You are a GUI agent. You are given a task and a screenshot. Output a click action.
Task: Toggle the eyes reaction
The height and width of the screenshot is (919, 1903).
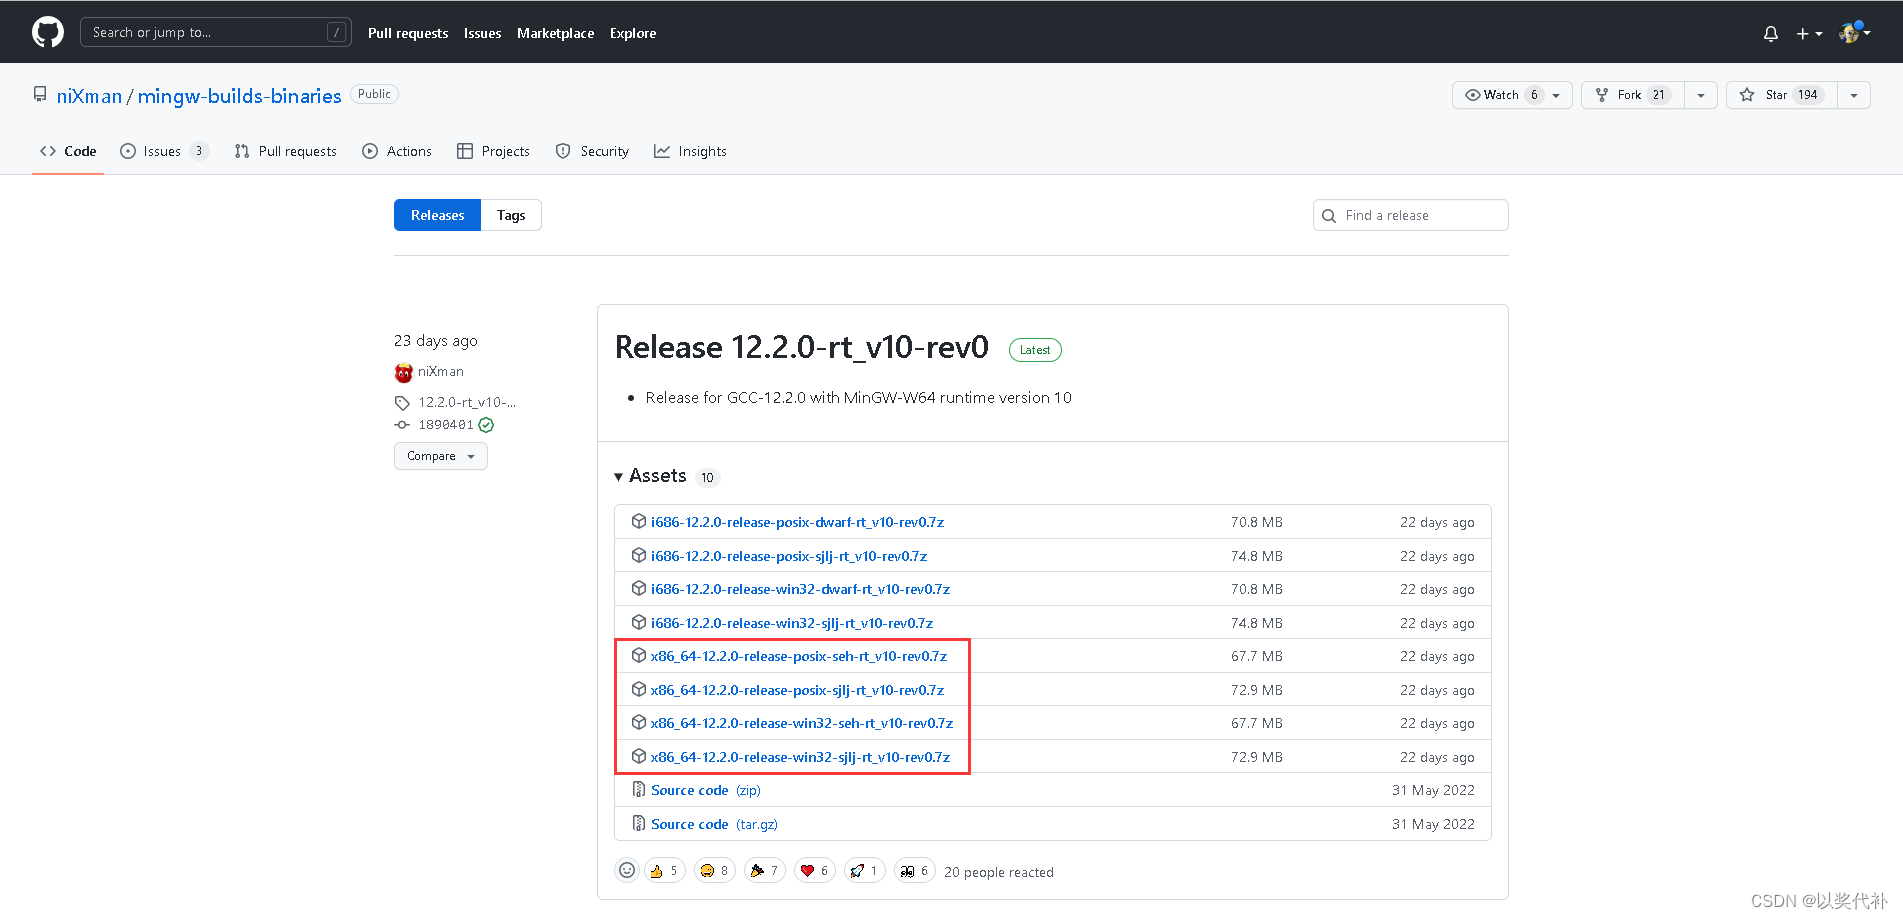coord(915,871)
